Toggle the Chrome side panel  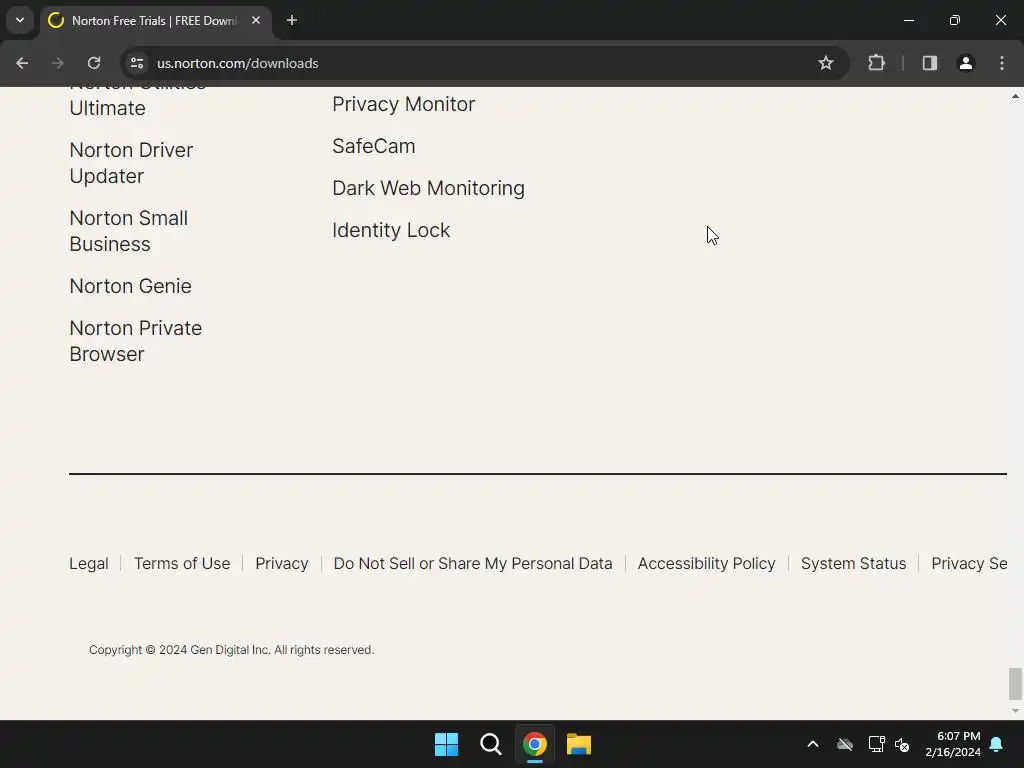click(929, 63)
